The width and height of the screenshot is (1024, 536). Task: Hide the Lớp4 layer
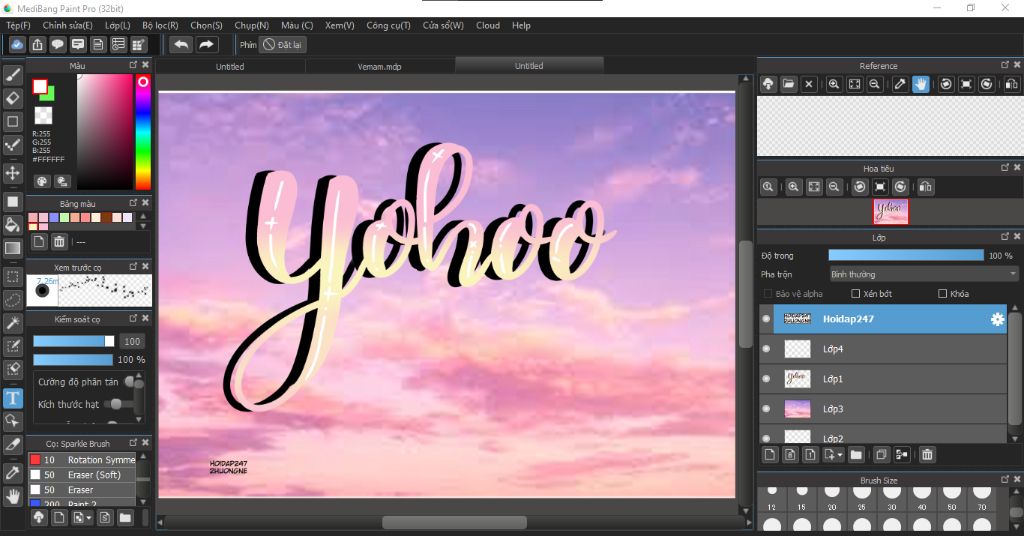(766, 349)
